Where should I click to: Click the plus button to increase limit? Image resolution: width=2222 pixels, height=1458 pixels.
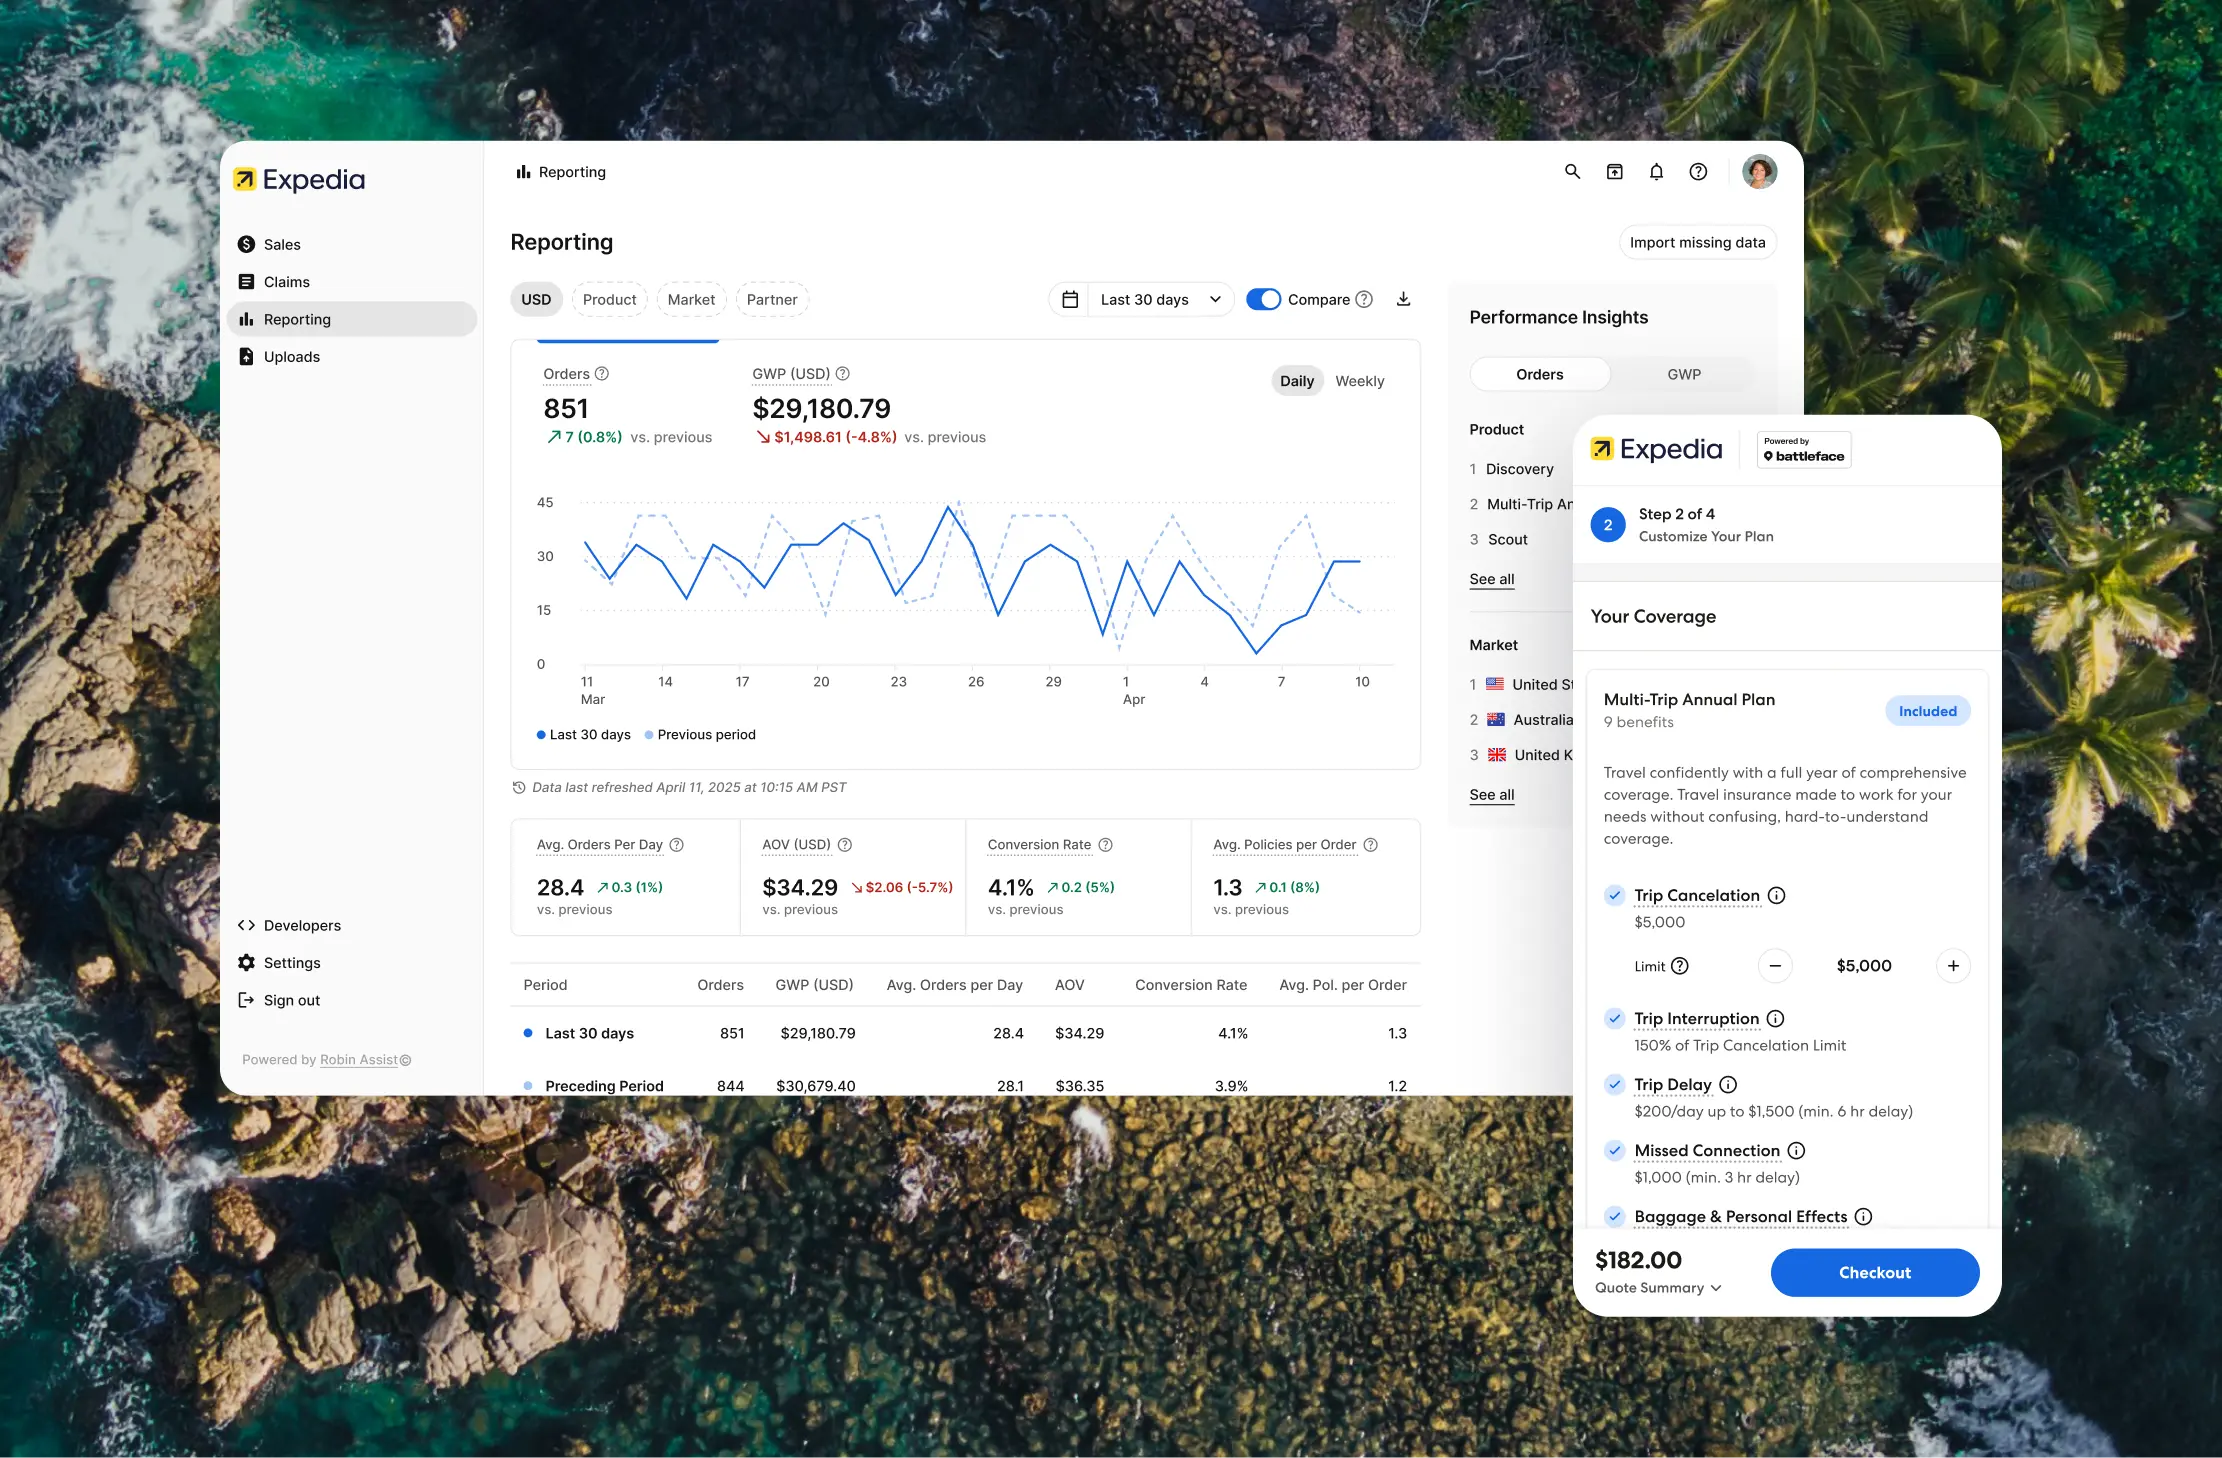point(1952,966)
